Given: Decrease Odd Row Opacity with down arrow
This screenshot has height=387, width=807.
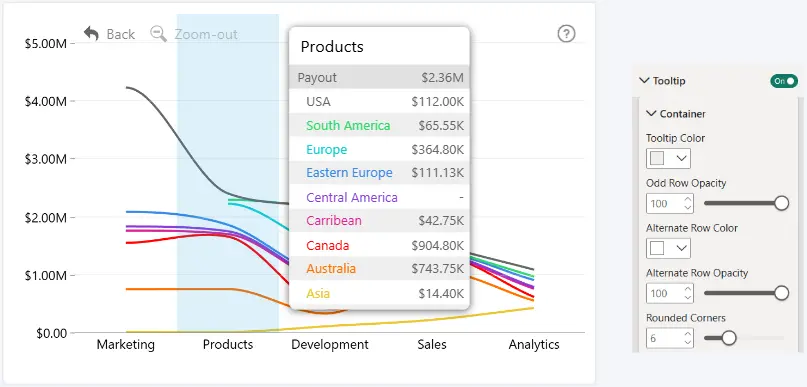Looking at the screenshot, I should click(x=688, y=207).
